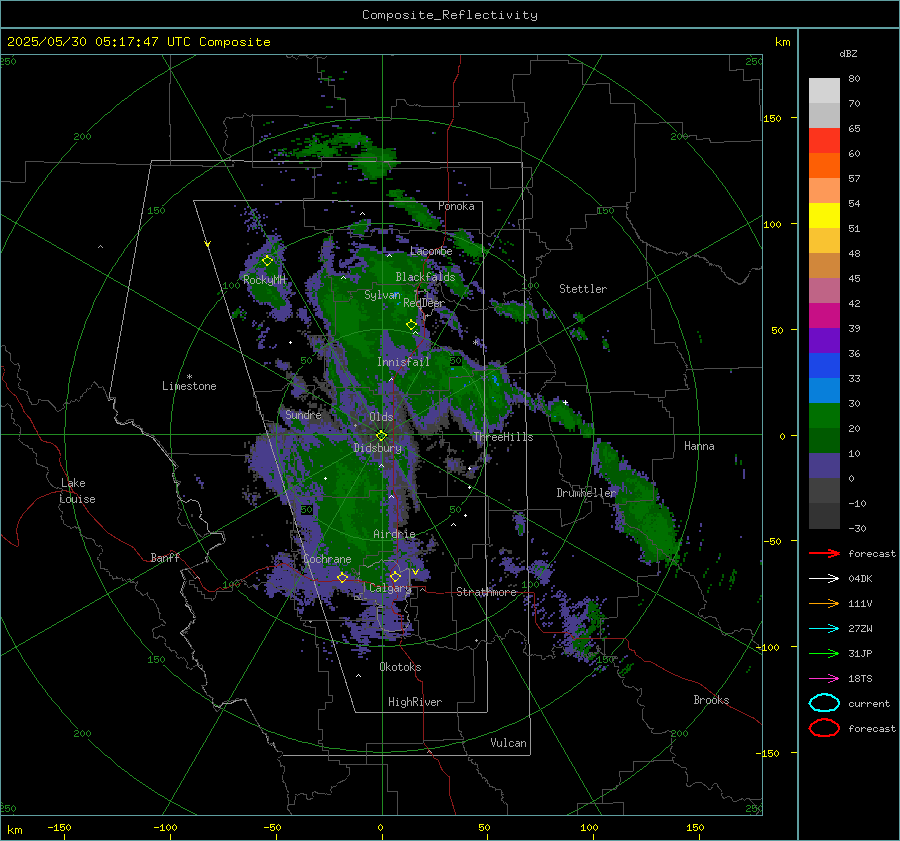The image size is (900, 841).
Task: Click the Stettler city label
Action: coord(583,289)
